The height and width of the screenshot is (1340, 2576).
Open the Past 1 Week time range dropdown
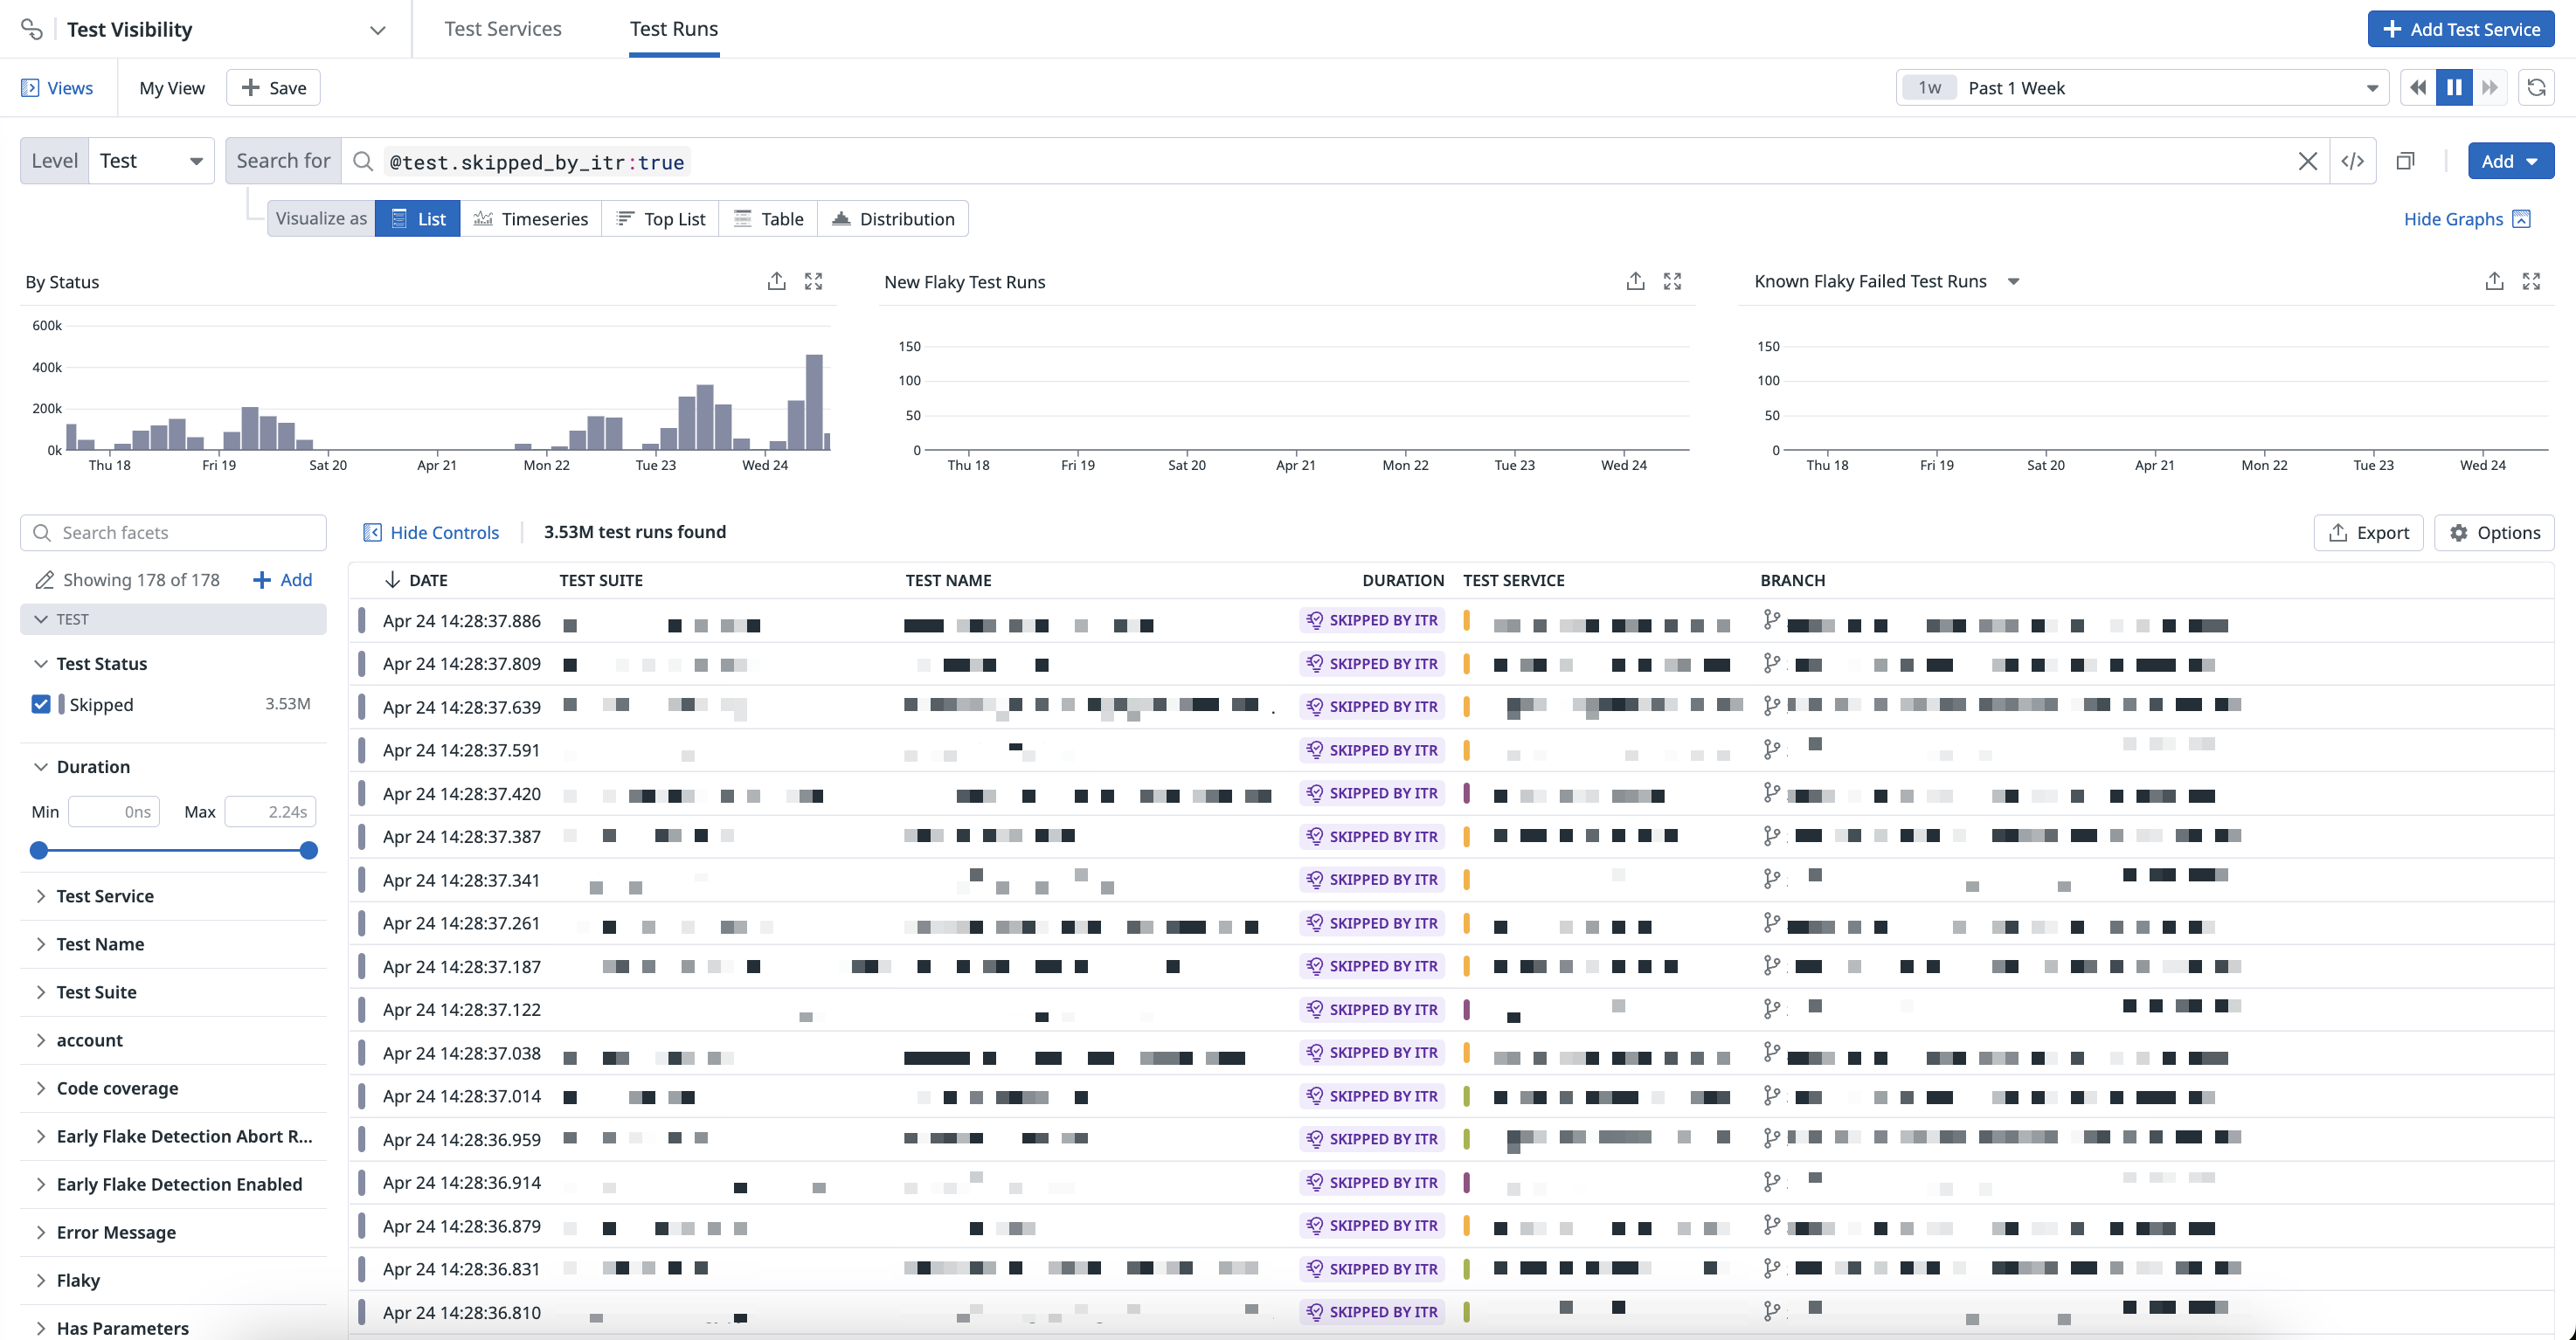click(x=2142, y=88)
